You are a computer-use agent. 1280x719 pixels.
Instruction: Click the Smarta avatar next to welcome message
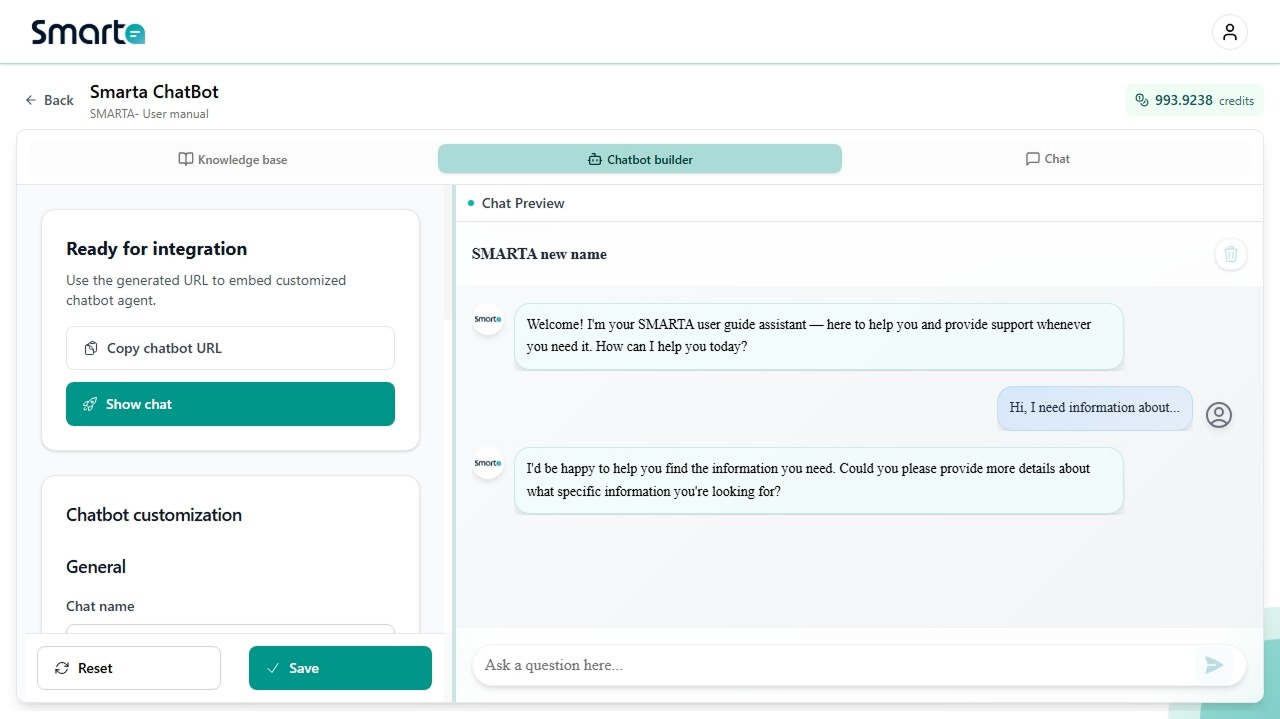pos(488,319)
